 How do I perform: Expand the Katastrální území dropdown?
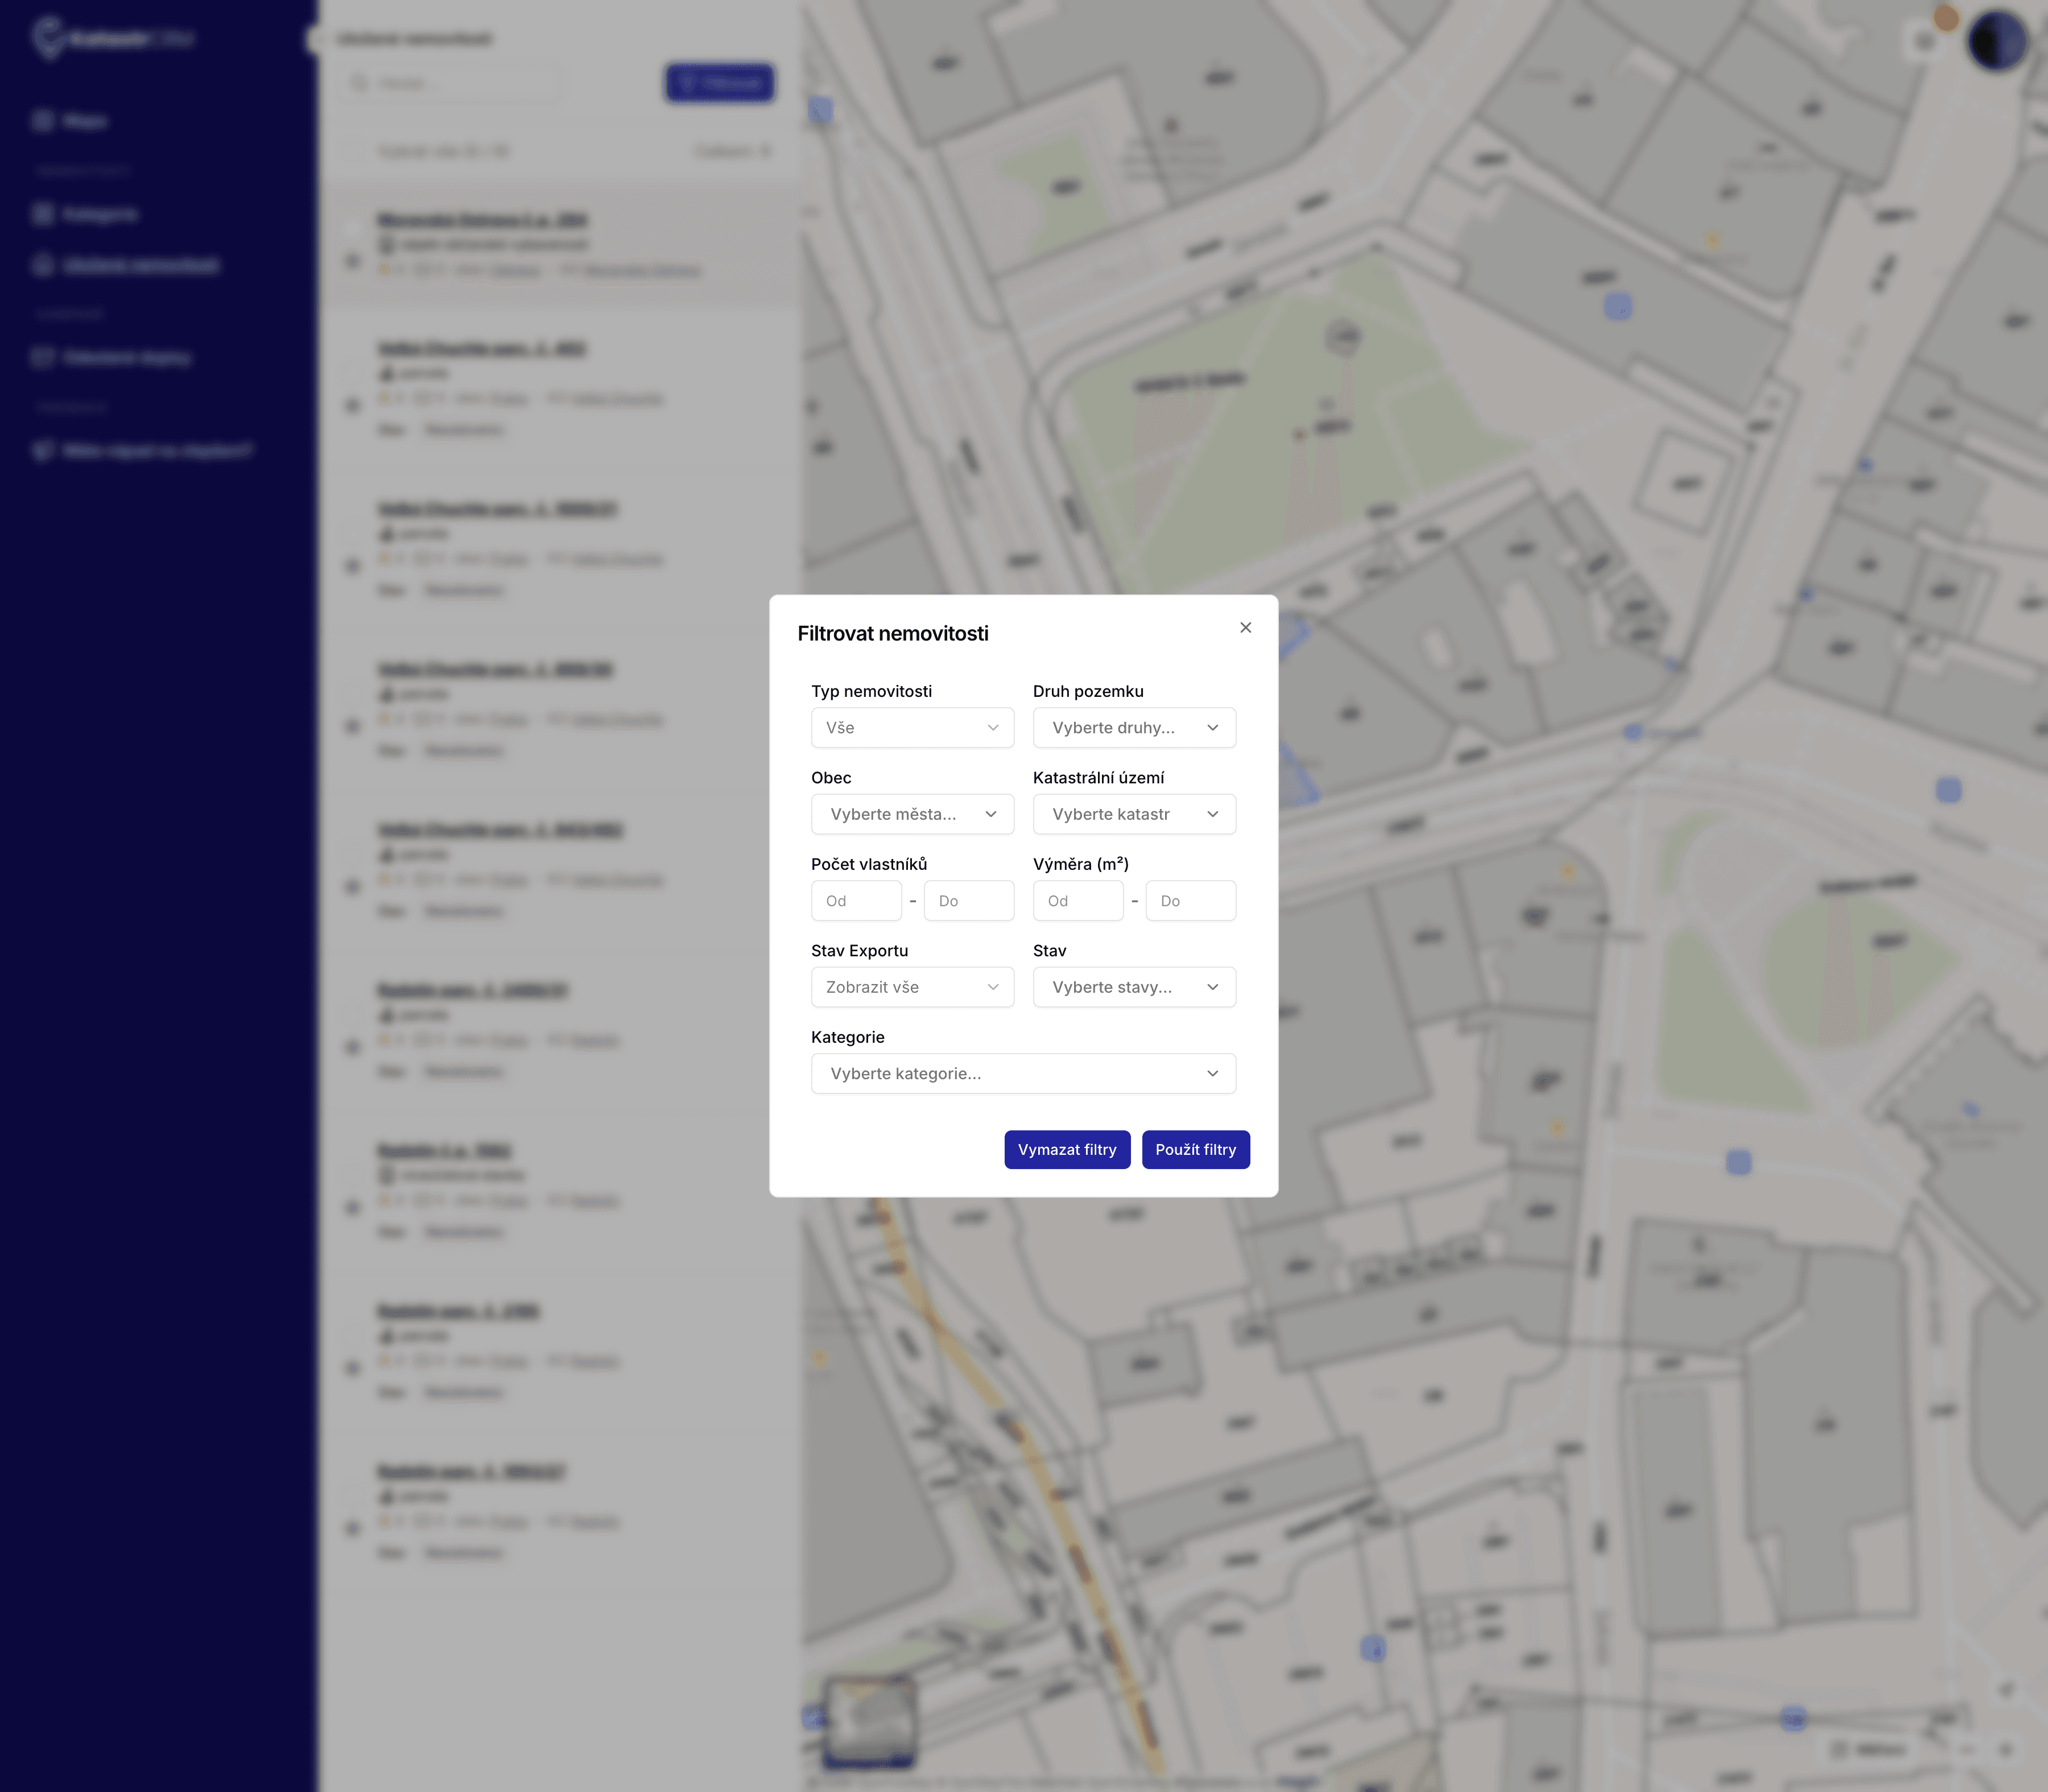(x=1134, y=814)
